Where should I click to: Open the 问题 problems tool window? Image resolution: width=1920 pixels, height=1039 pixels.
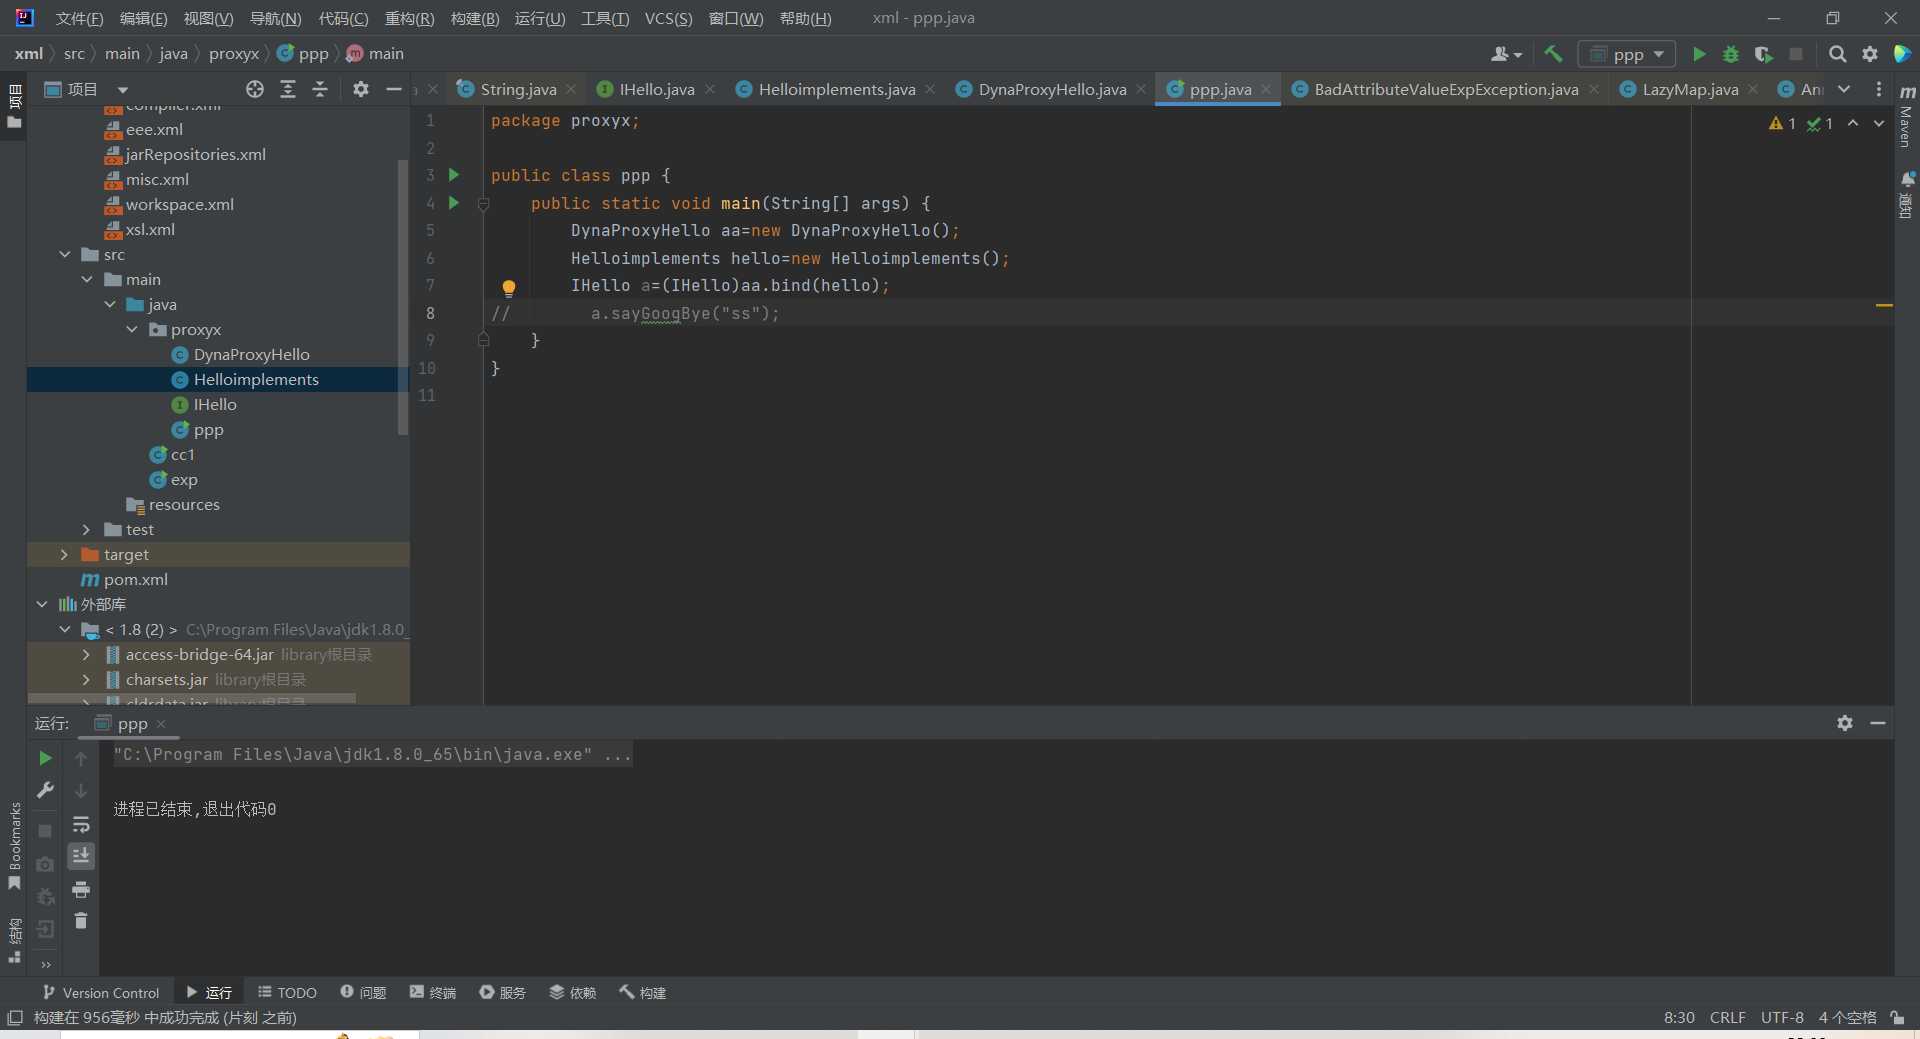363,992
